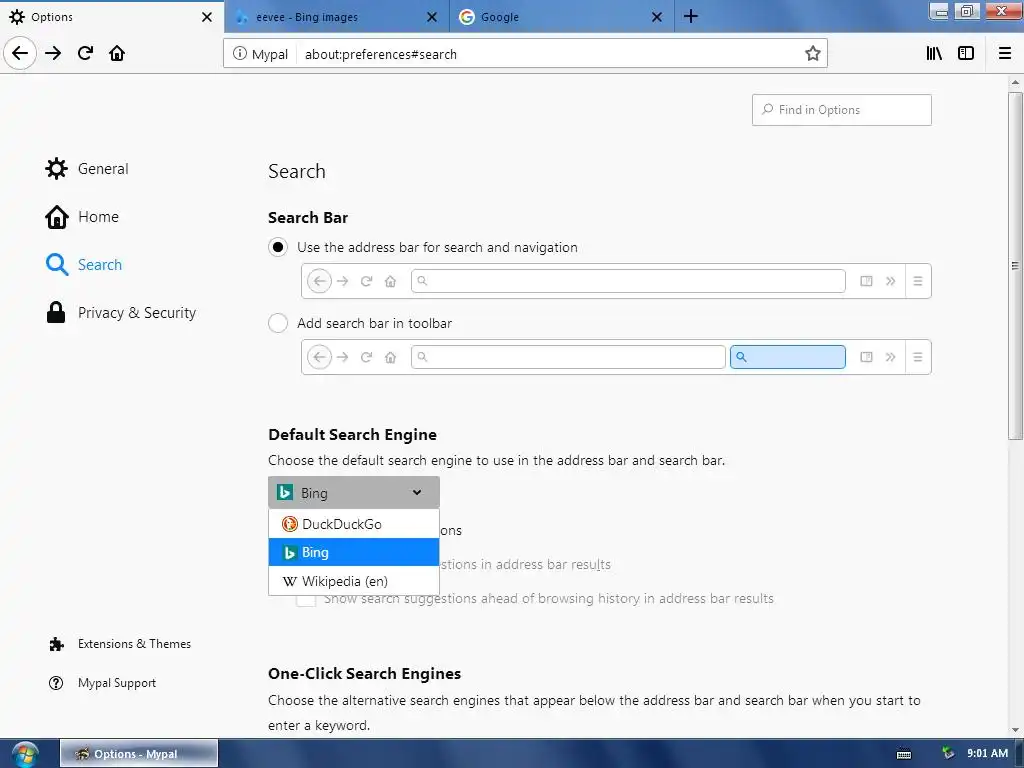Open General preferences category

tap(87, 168)
